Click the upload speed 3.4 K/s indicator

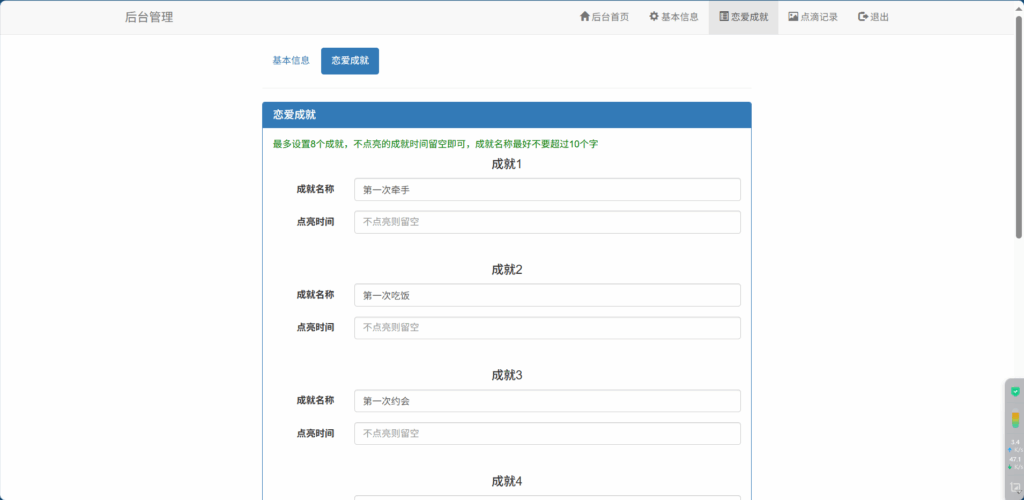click(x=1015, y=446)
